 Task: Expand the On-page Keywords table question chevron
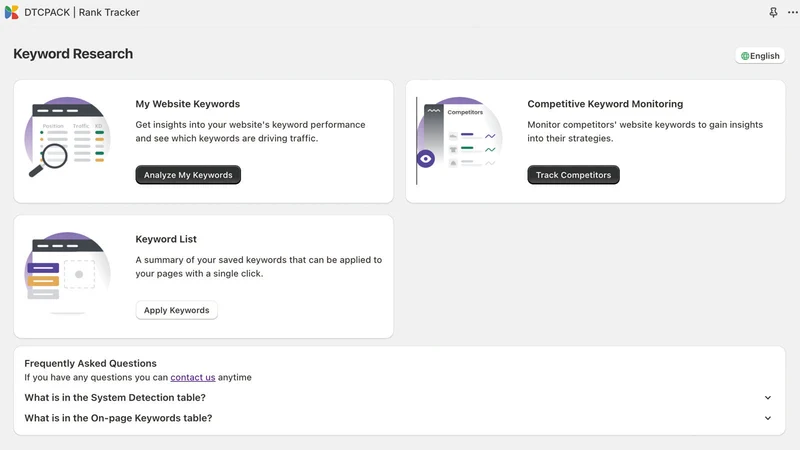[768, 418]
